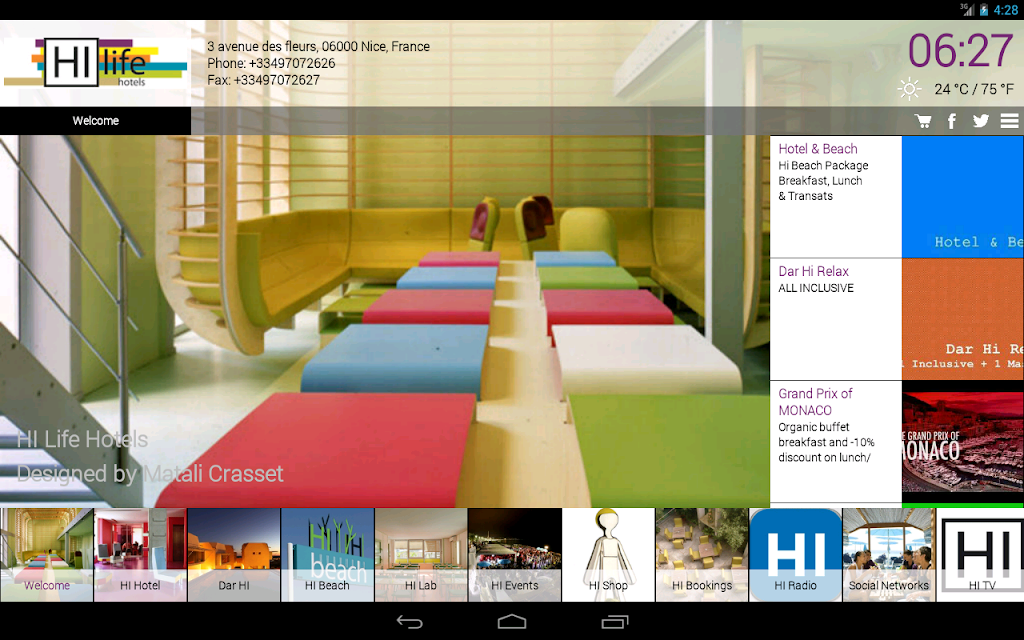Select the Welcome tab in header bar

pos(95,121)
